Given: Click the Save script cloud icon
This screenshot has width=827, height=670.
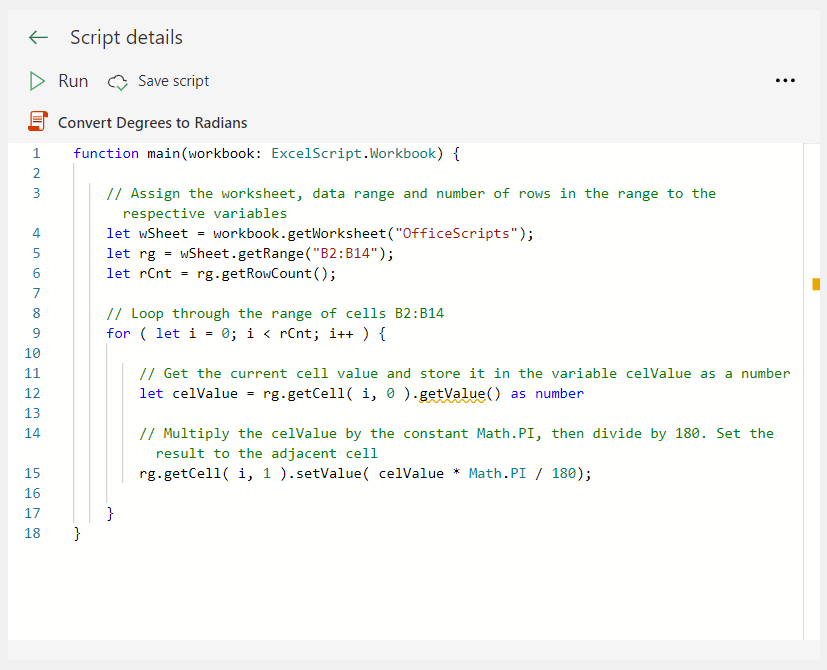Looking at the screenshot, I should (x=117, y=81).
